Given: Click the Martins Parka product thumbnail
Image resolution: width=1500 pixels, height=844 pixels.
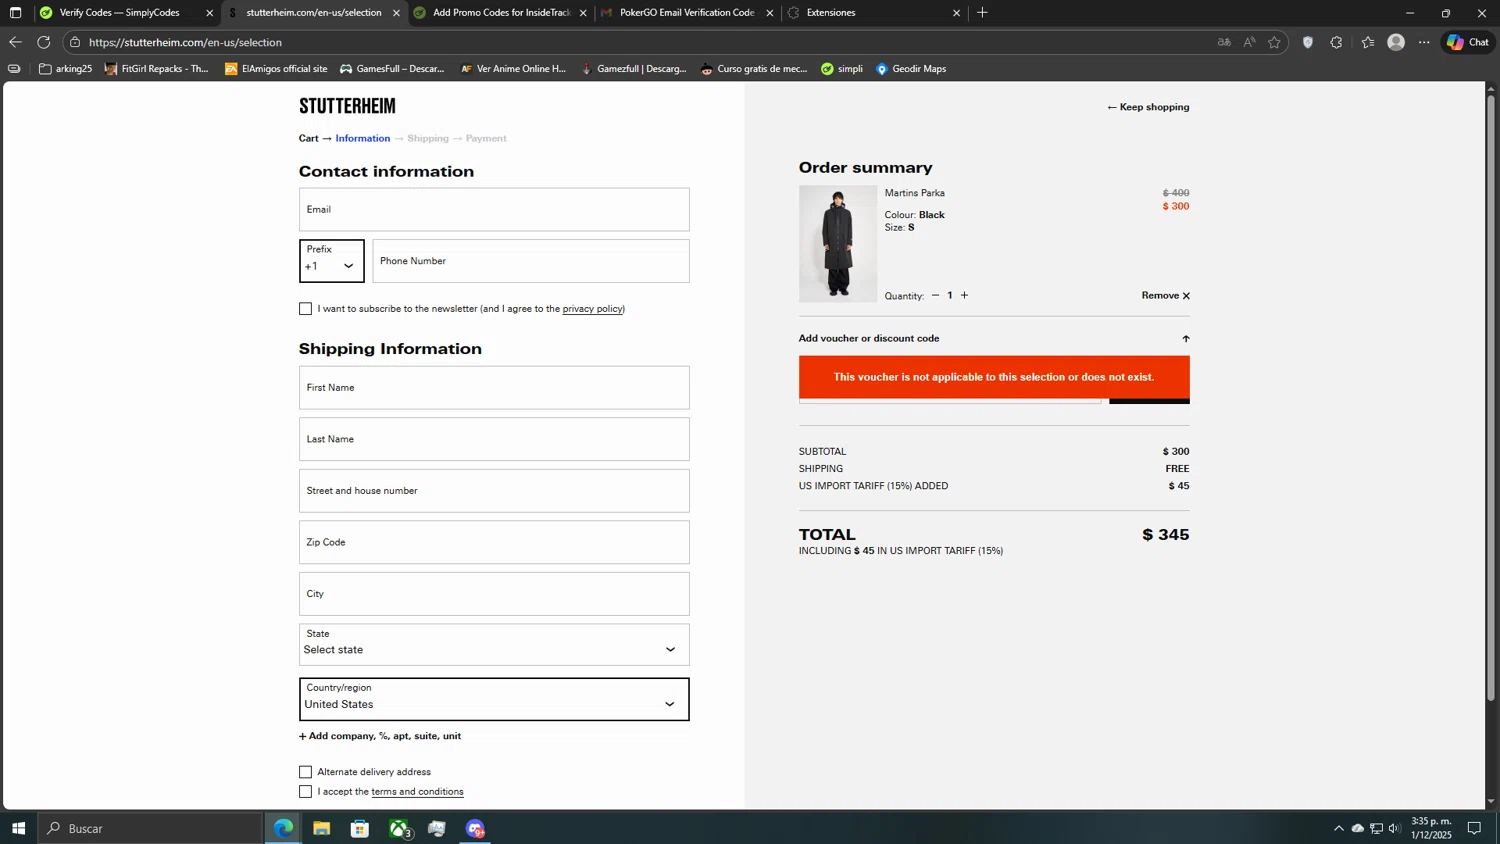Looking at the screenshot, I should click(838, 244).
